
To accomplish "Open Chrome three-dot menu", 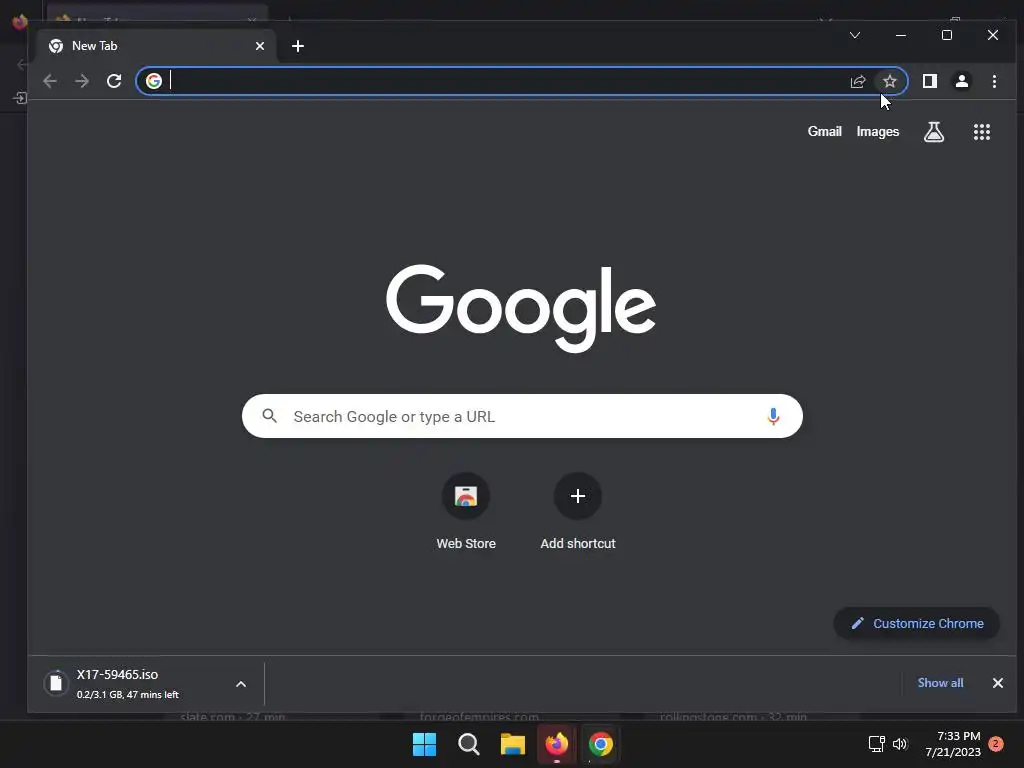I will pyautogui.click(x=994, y=81).
